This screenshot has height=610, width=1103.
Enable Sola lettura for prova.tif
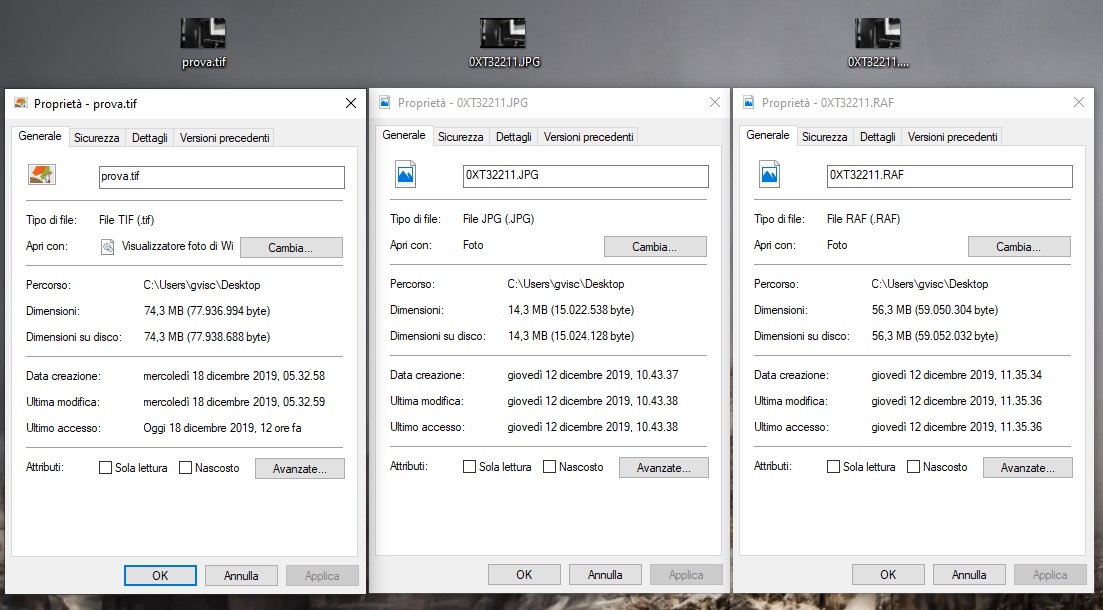(106, 468)
